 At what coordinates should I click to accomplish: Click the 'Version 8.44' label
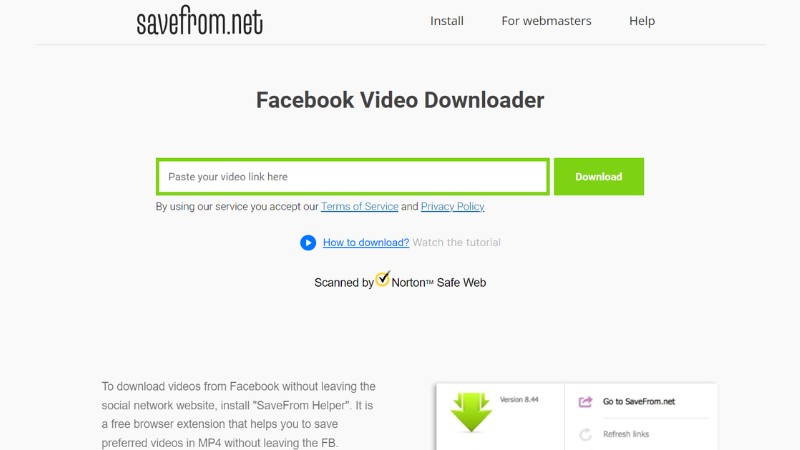tap(519, 399)
